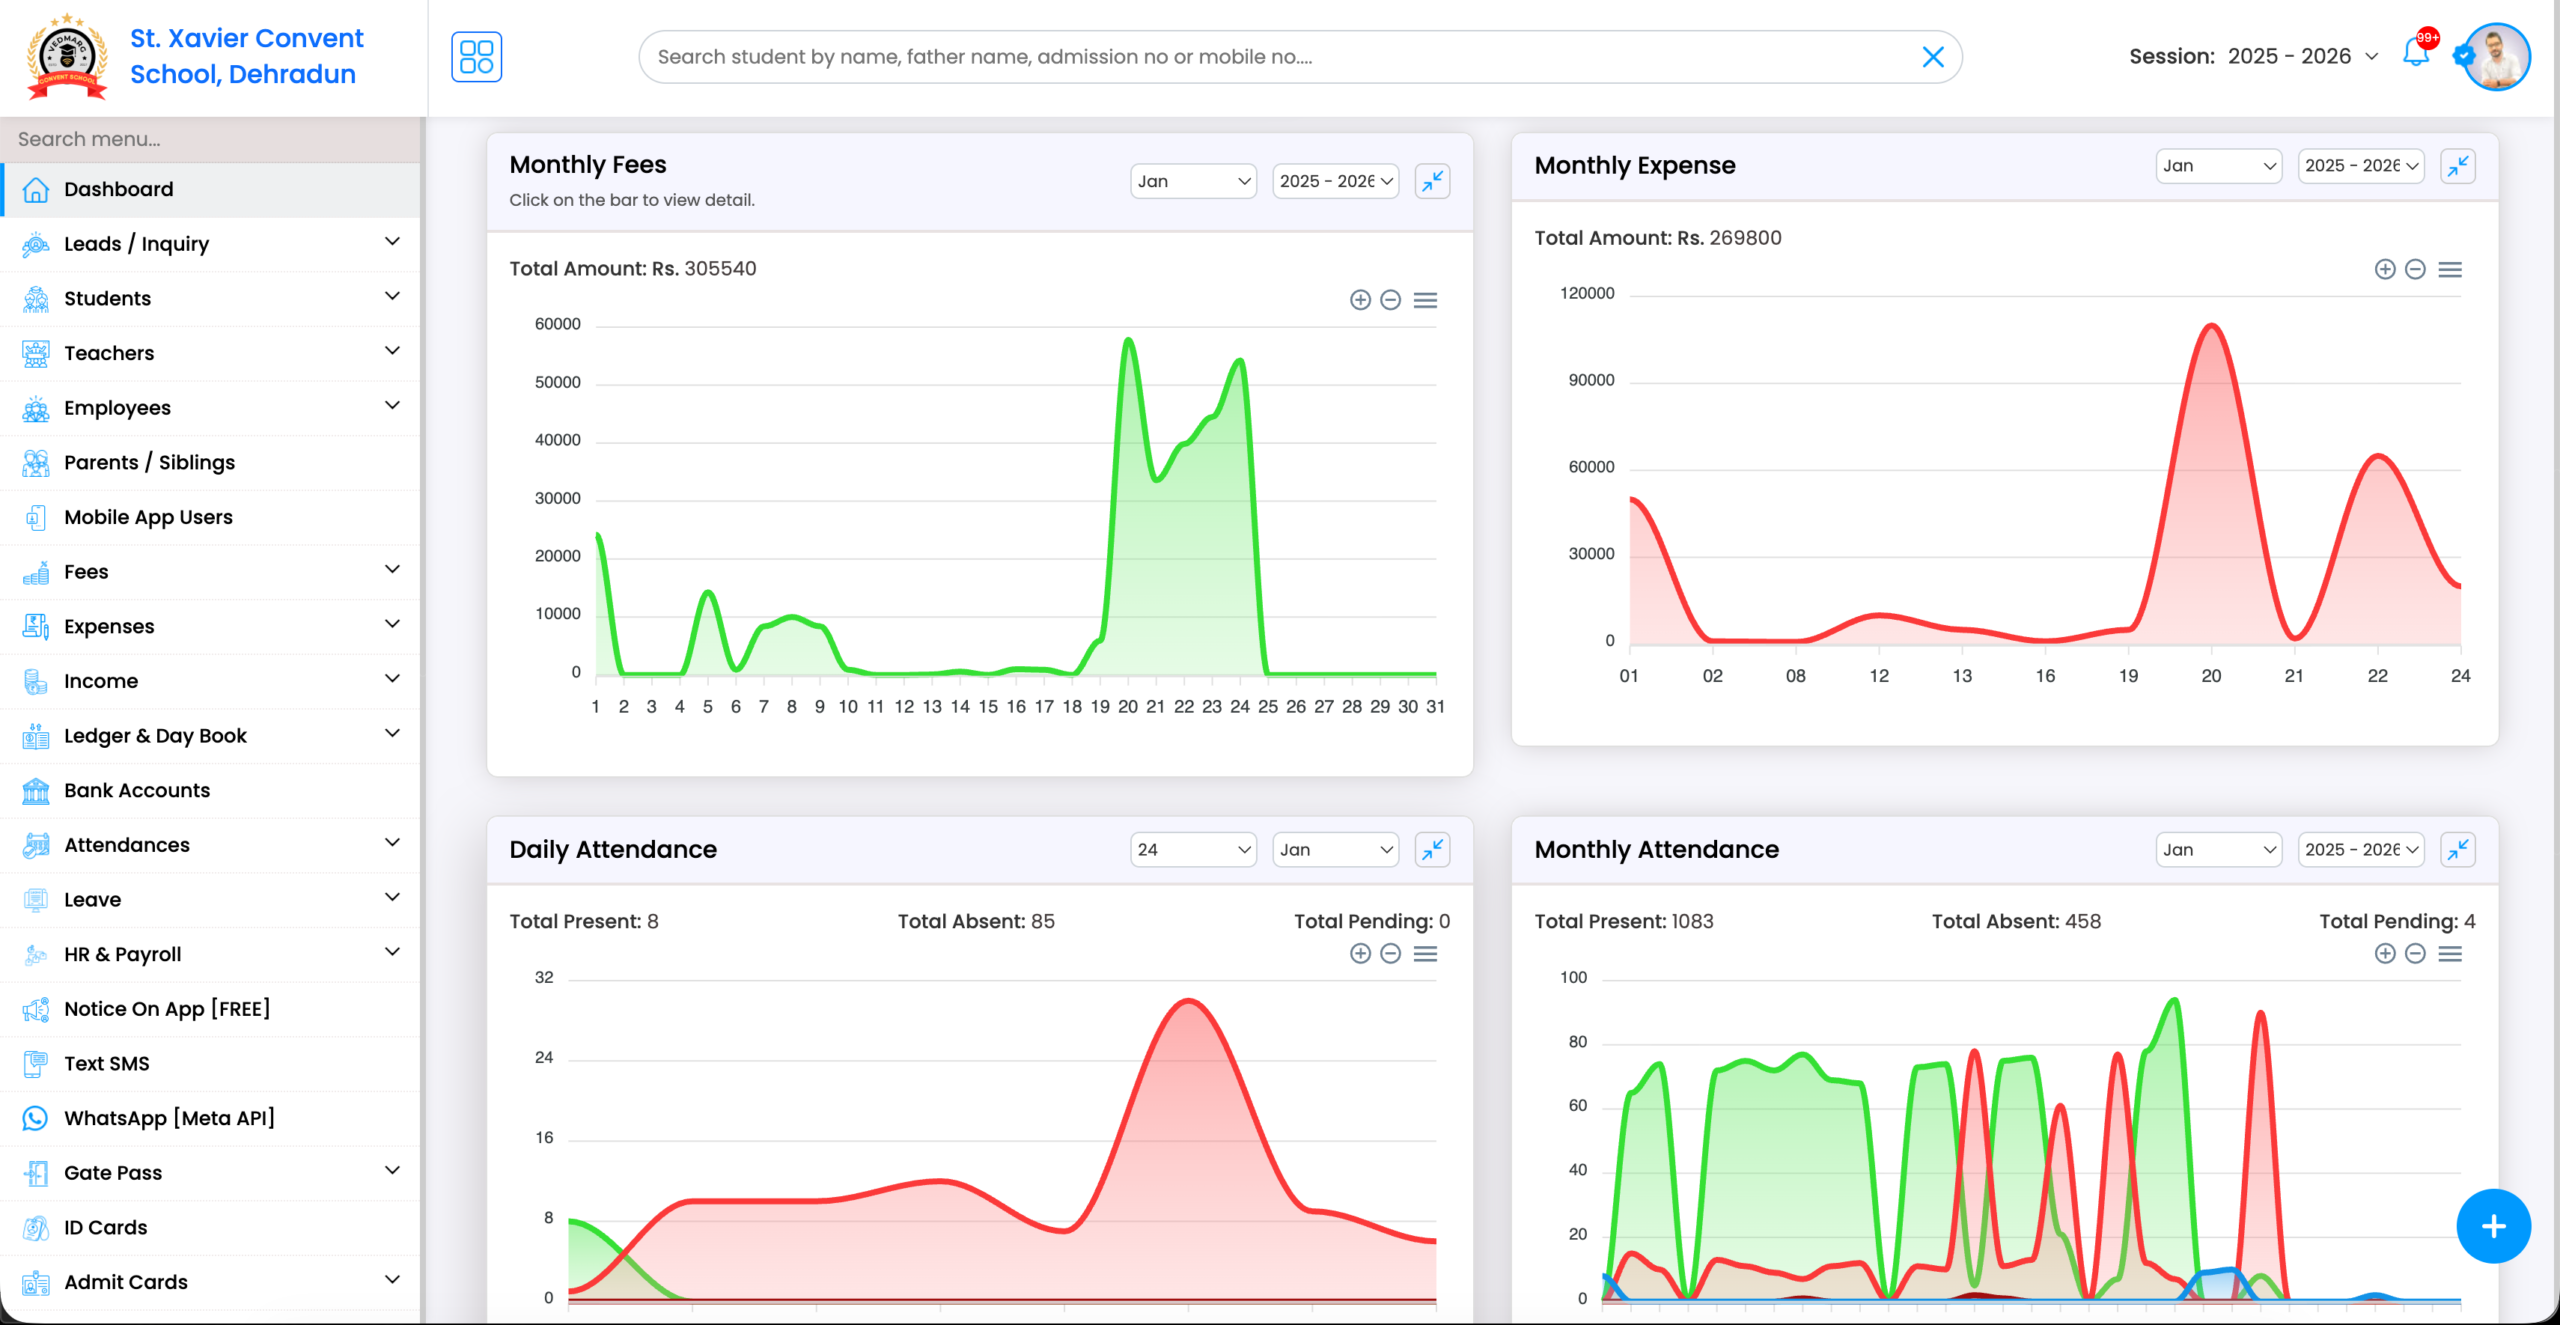The height and width of the screenshot is (1325, 2560).
Task: Click the user profile avatar
Action: pos(2496,57)
